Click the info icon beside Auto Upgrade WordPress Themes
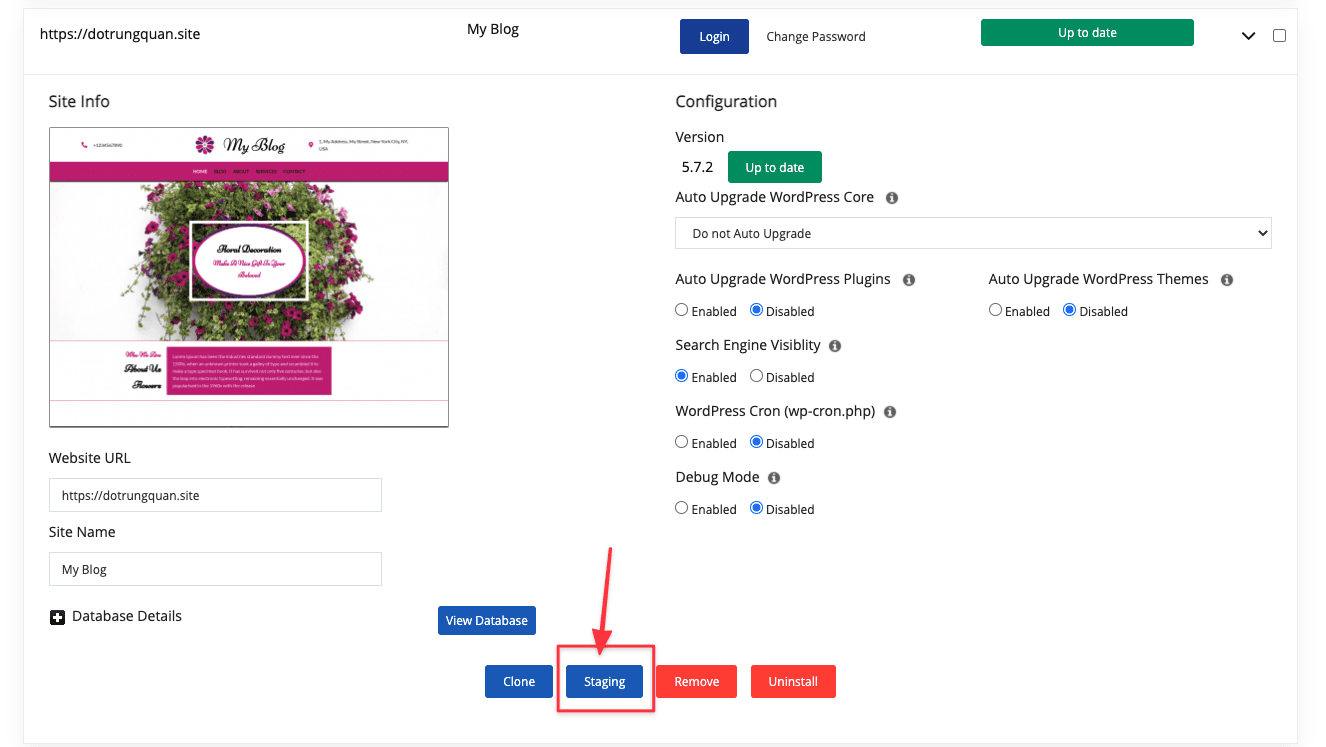Screen dimensions: 1326x747 [1226, 280]
